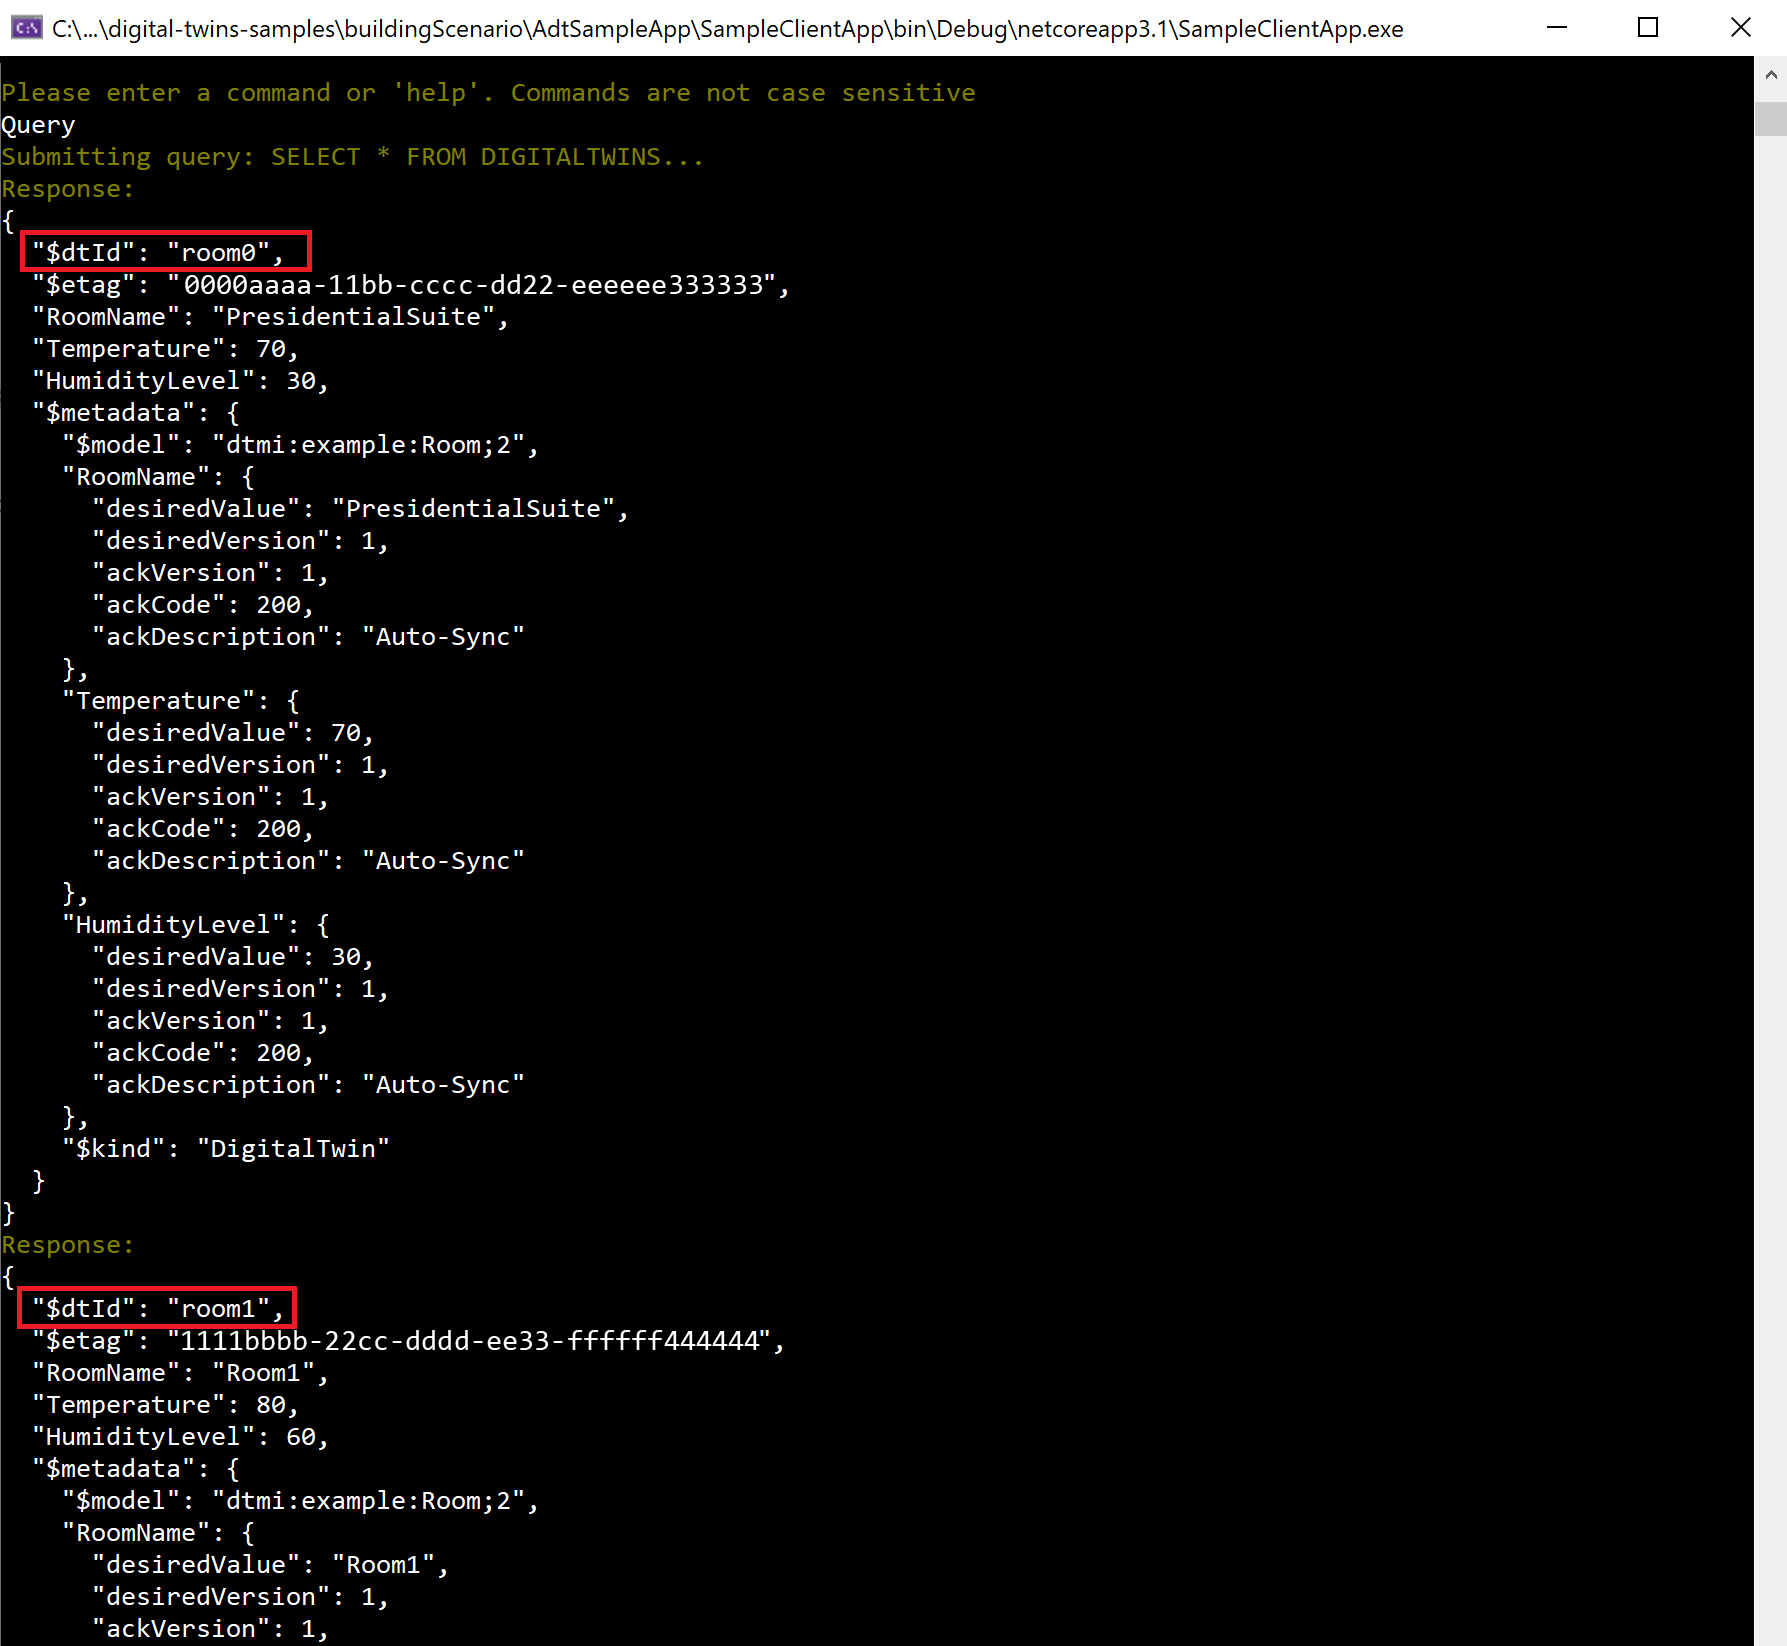Maximize the SampleClientApp console window

pyautogui.click(x=1648, y=28)
